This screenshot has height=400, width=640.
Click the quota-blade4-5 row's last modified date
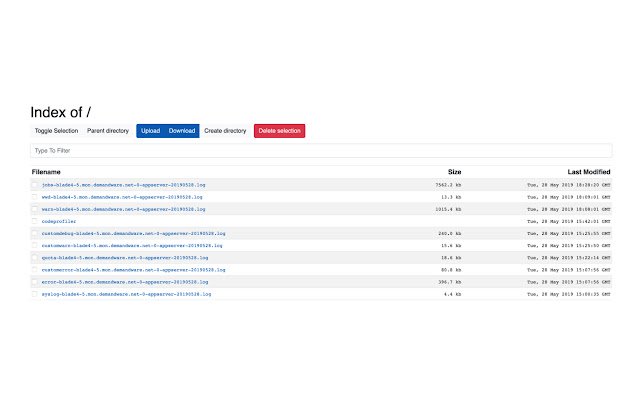[569, 258]
